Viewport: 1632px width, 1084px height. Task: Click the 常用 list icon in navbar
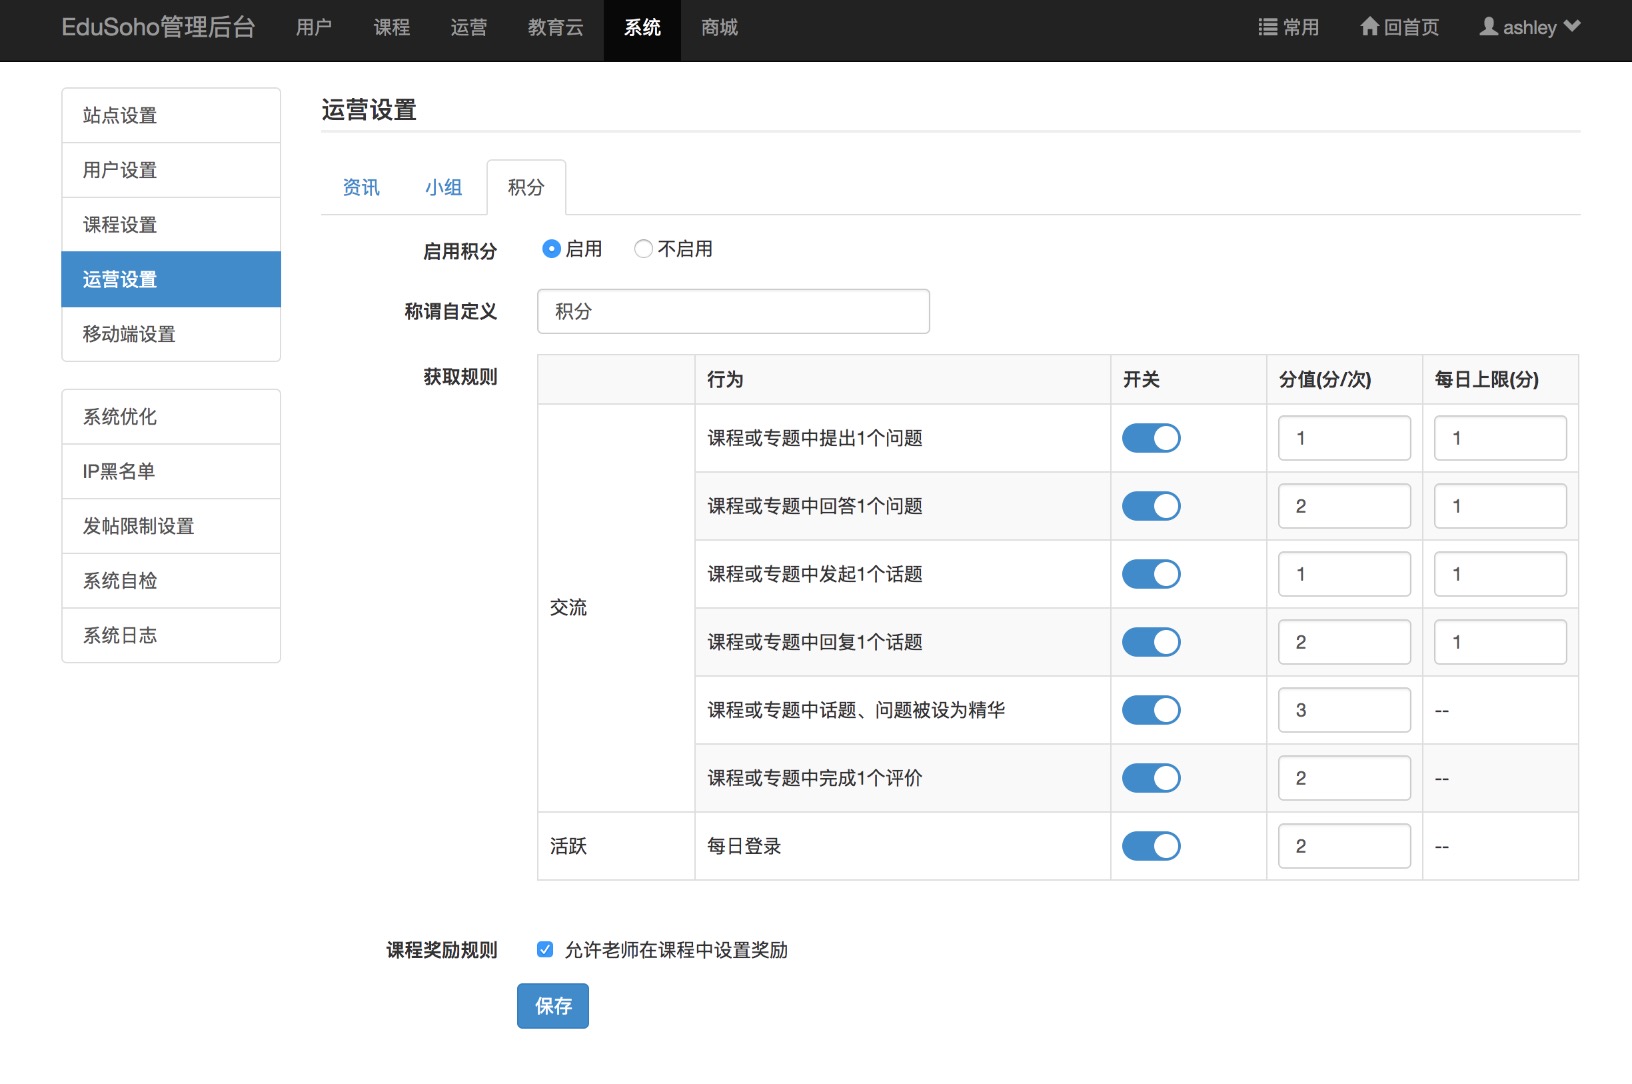pyautogui.click(x=1268, y=27)
